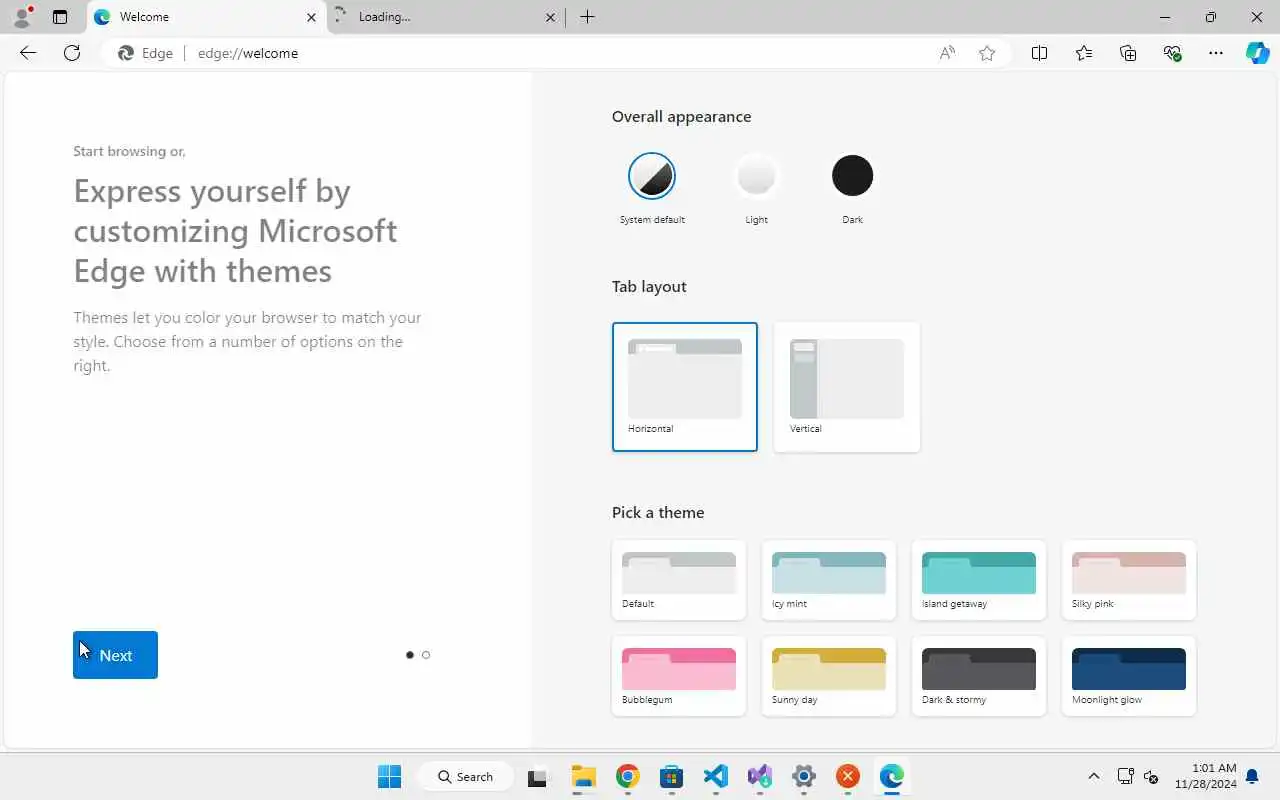Open the profile icon in title bar

pyautogui.click(x=22, y=17)
